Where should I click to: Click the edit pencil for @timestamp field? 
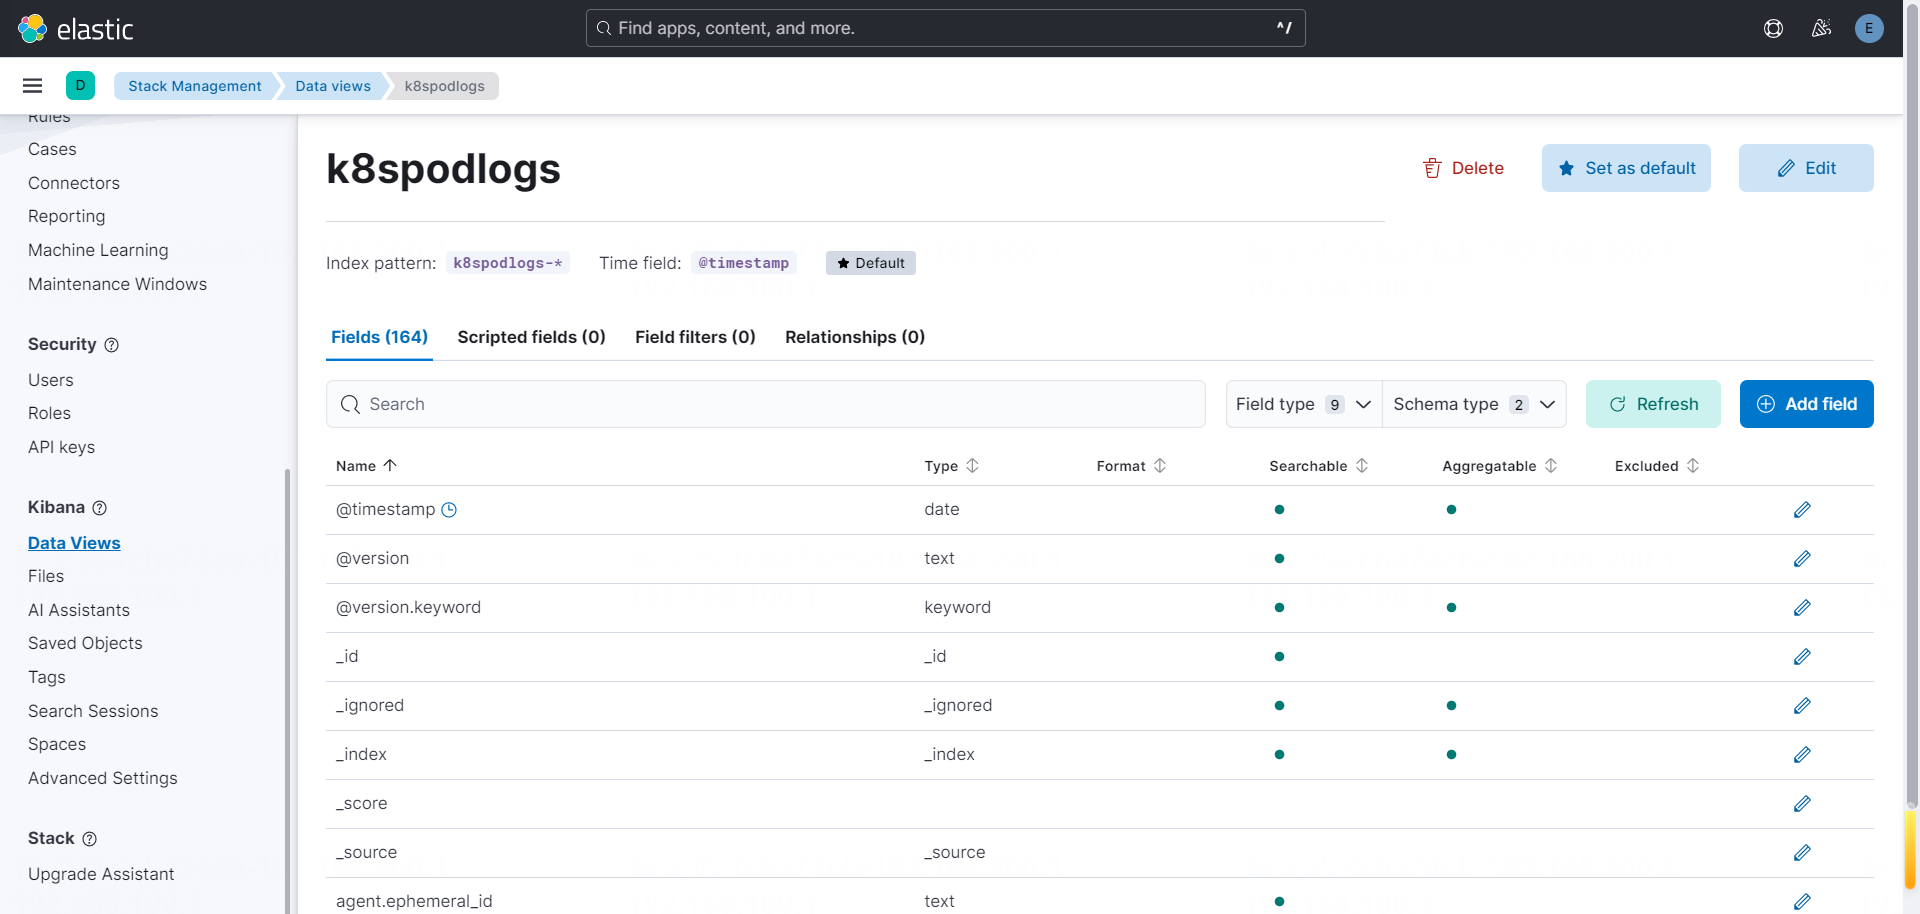(x=1801, y=510)
